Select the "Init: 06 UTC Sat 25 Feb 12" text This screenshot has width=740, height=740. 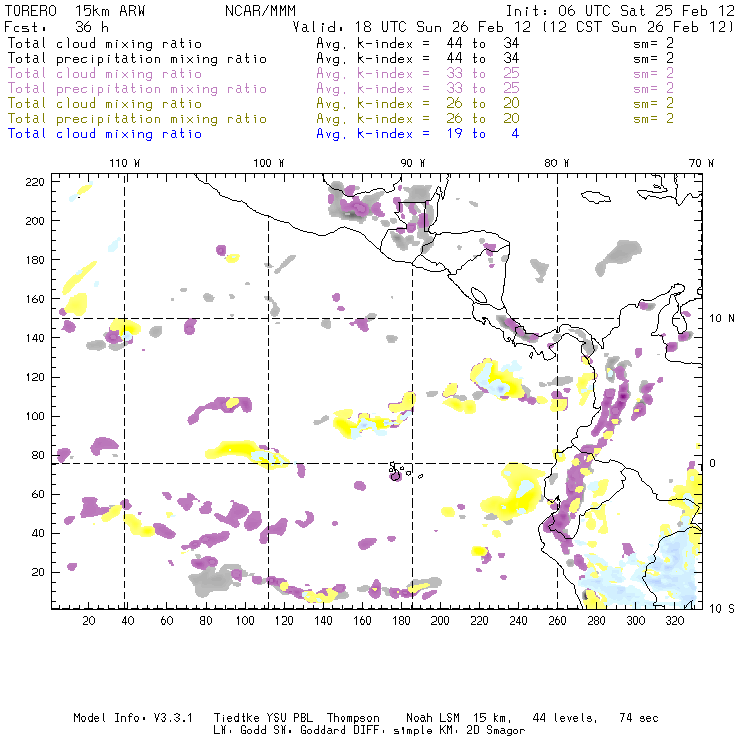[x=620, y=11]
